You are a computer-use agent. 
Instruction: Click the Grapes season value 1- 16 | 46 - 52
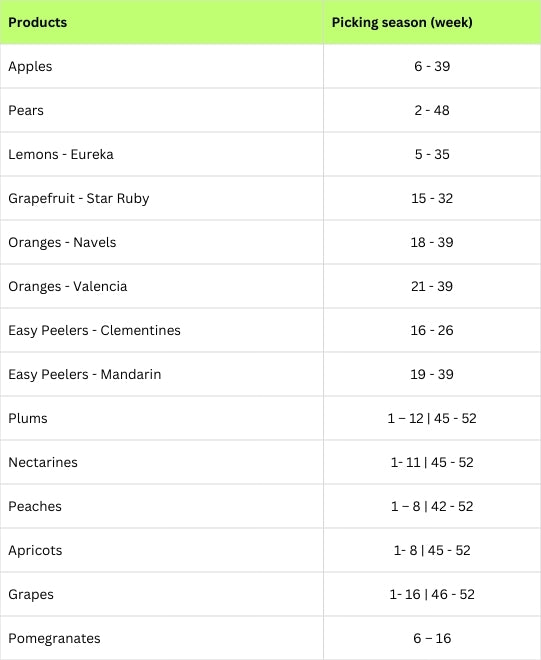click(432, 594)
